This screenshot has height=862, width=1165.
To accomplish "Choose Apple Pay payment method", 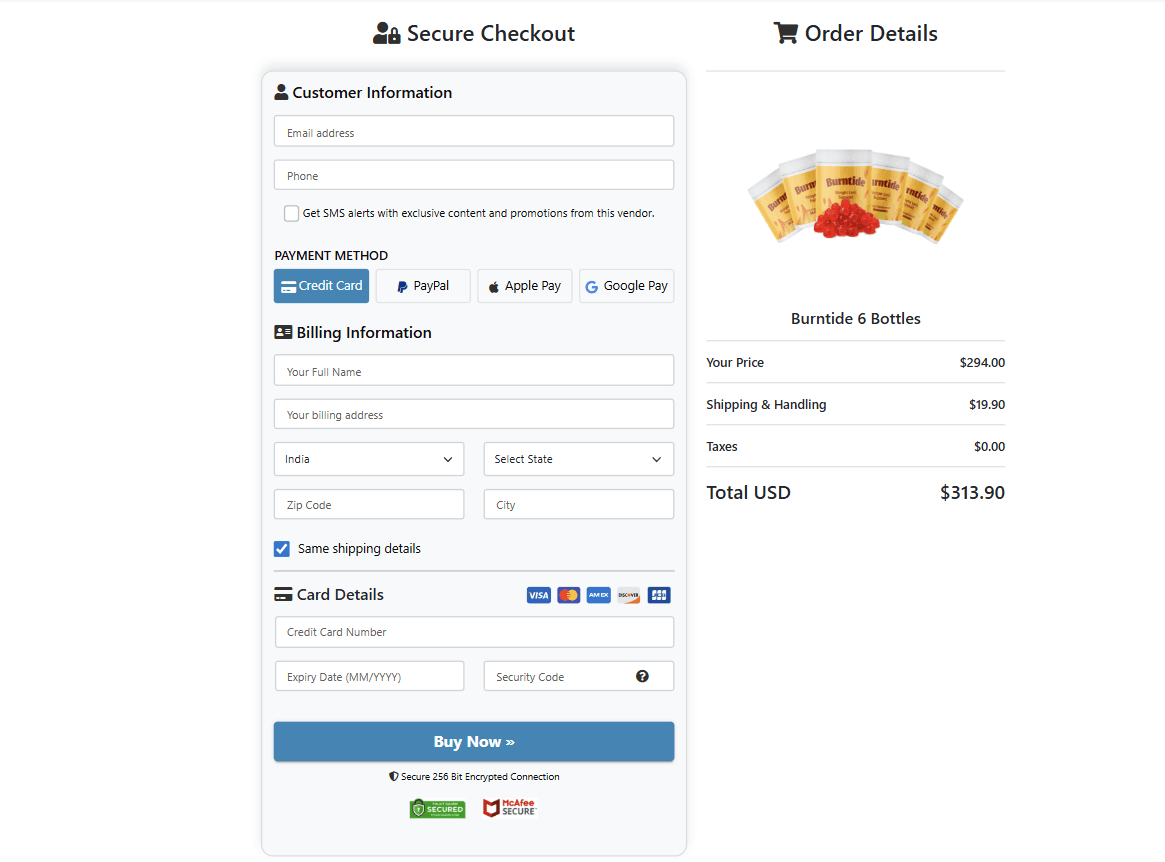I will [x=525, y=286].
